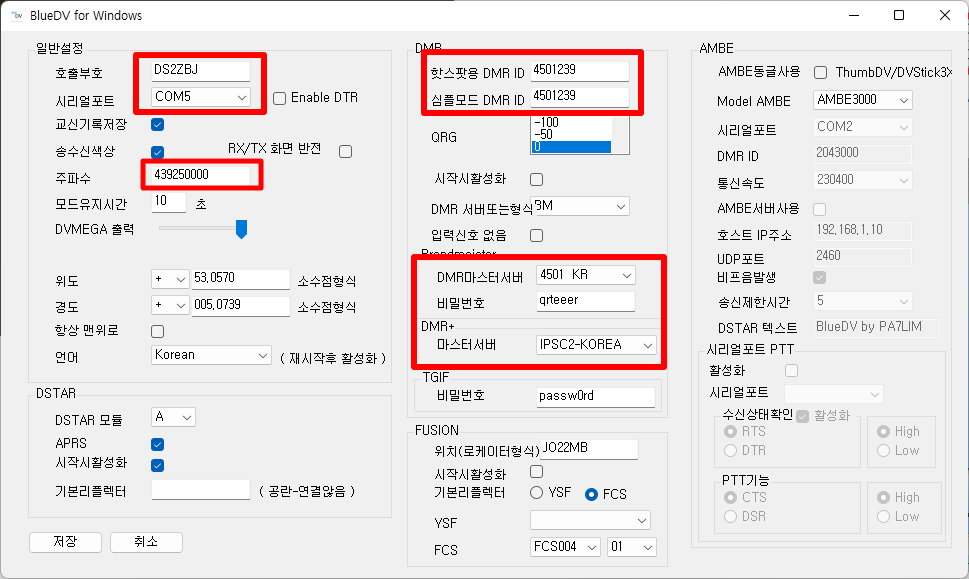Click the FUSION locator field JO22MB
The height and width of the screenshot is (579, 969).
[x=590, y=449]
